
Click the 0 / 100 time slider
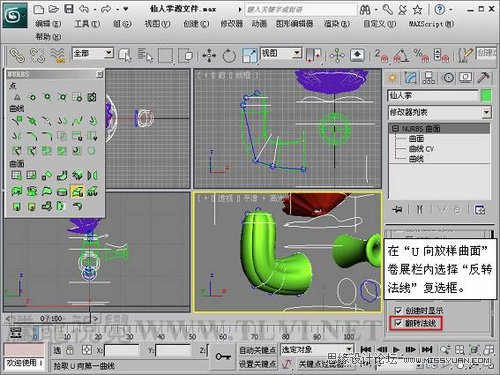click(51, 318)
